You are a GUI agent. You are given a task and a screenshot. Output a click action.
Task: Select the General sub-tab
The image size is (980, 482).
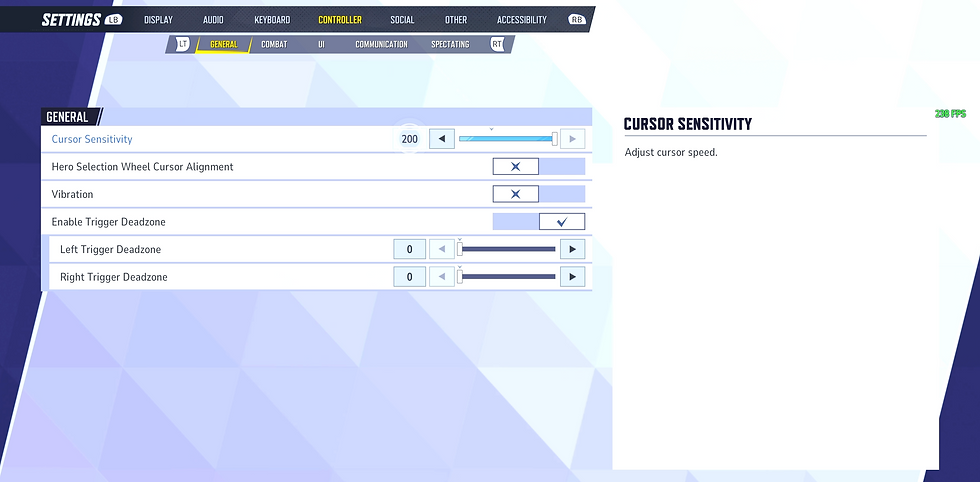224,44
